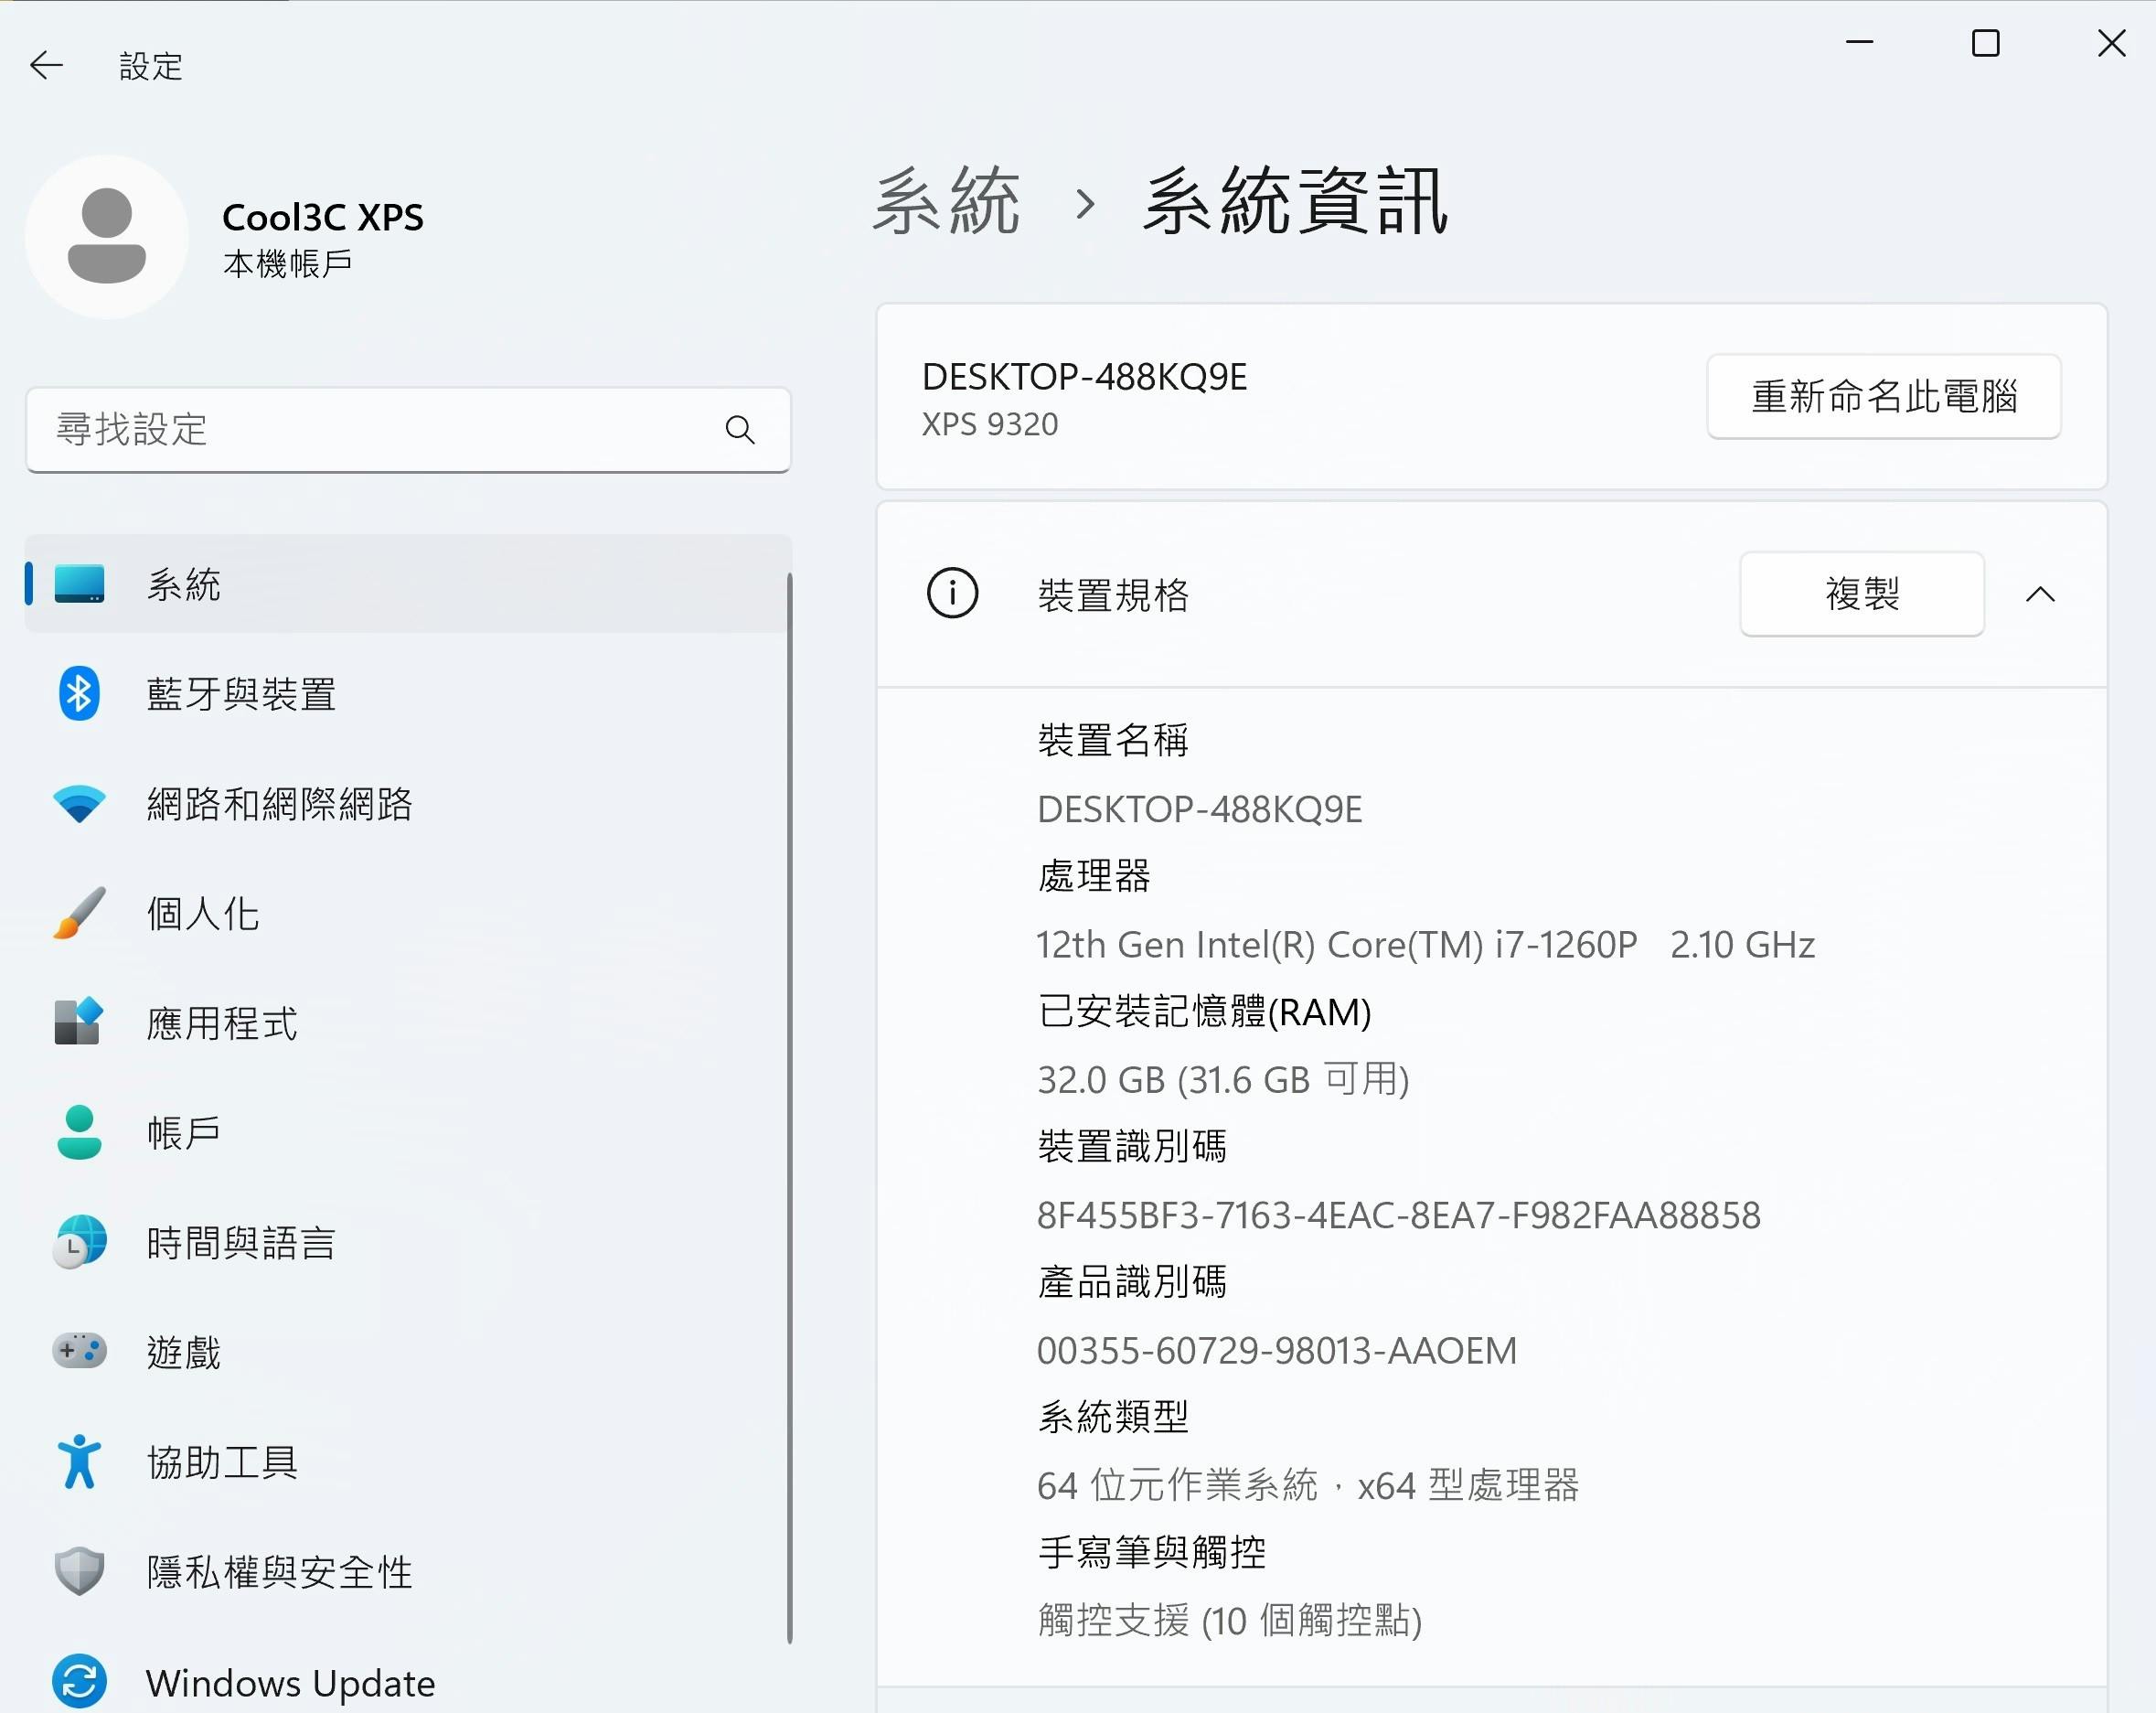Click the Wi-Fi network icon
The height and width of the screenshot is (1713, 2156).
click(79, 803)
